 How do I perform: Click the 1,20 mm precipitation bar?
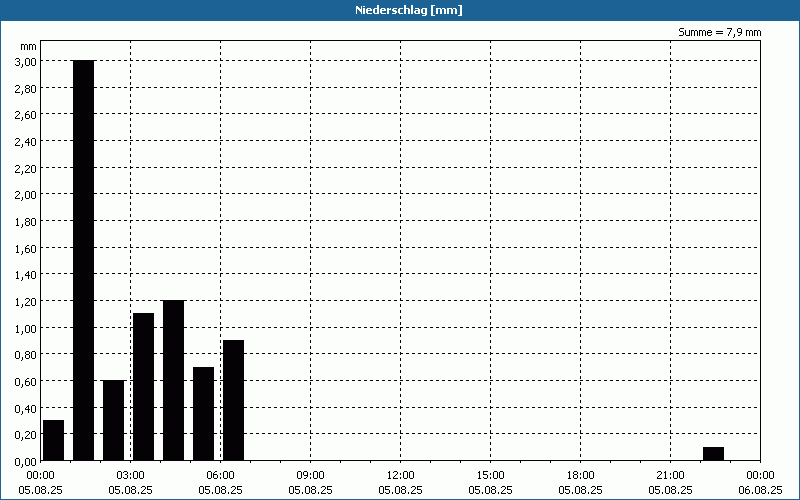[x=173, y=381]
